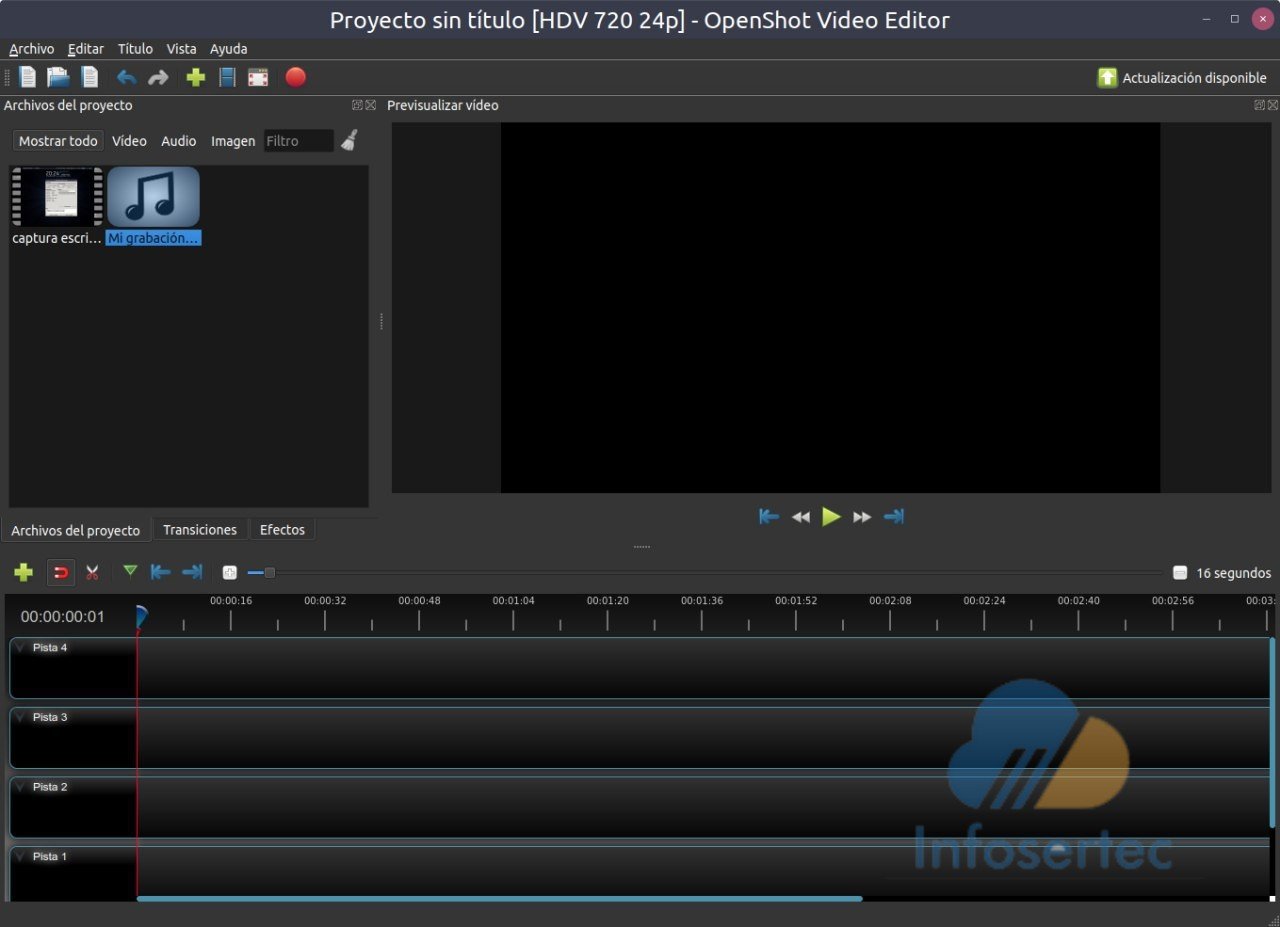Toggle the magnet snapping tool
This screenshot has width=1280, height=927.
[x=61, y=572]
